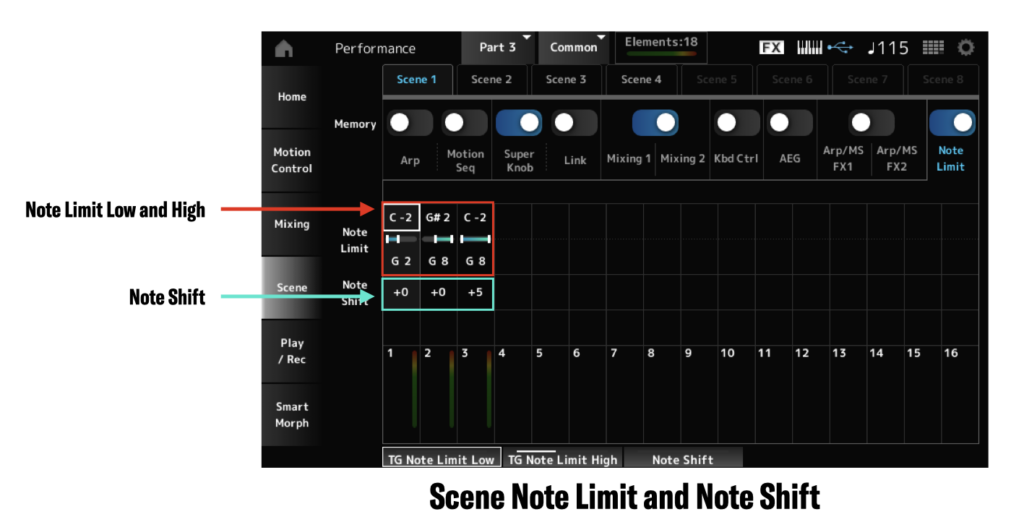Switch to Scene 2 tab

[x=492, y=80]
